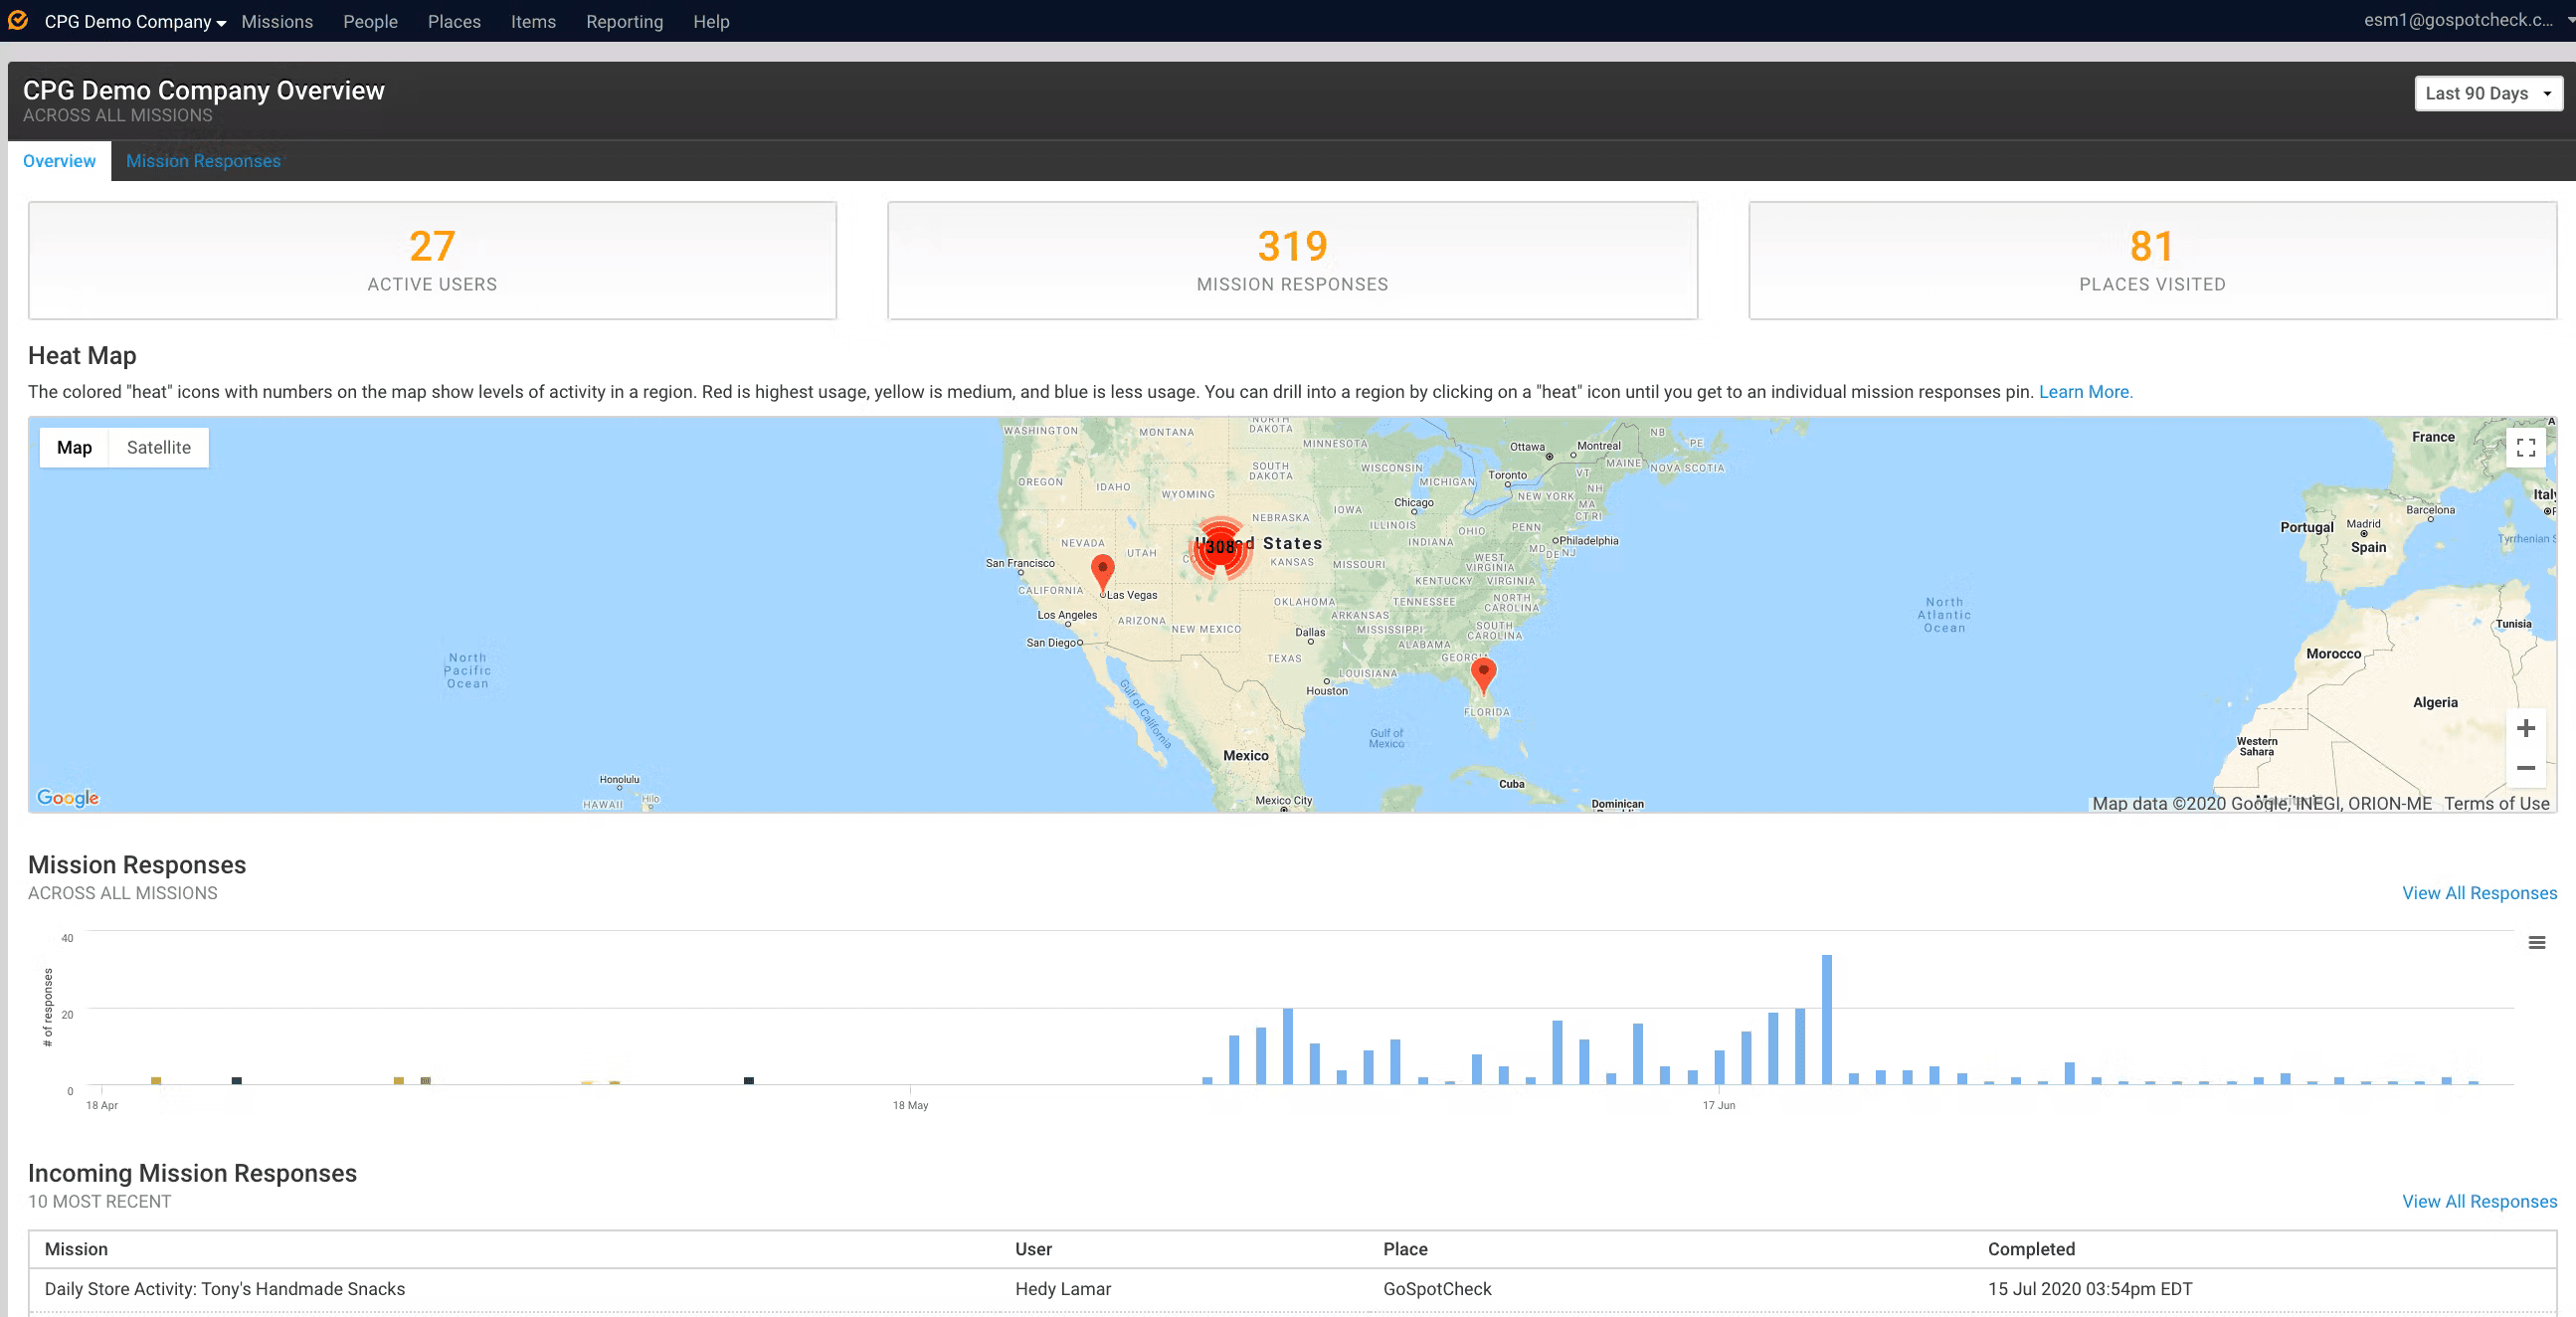This screenshot has height=1317, width=2576.
Task: Switch back to Map view
Action: [73, 447]
